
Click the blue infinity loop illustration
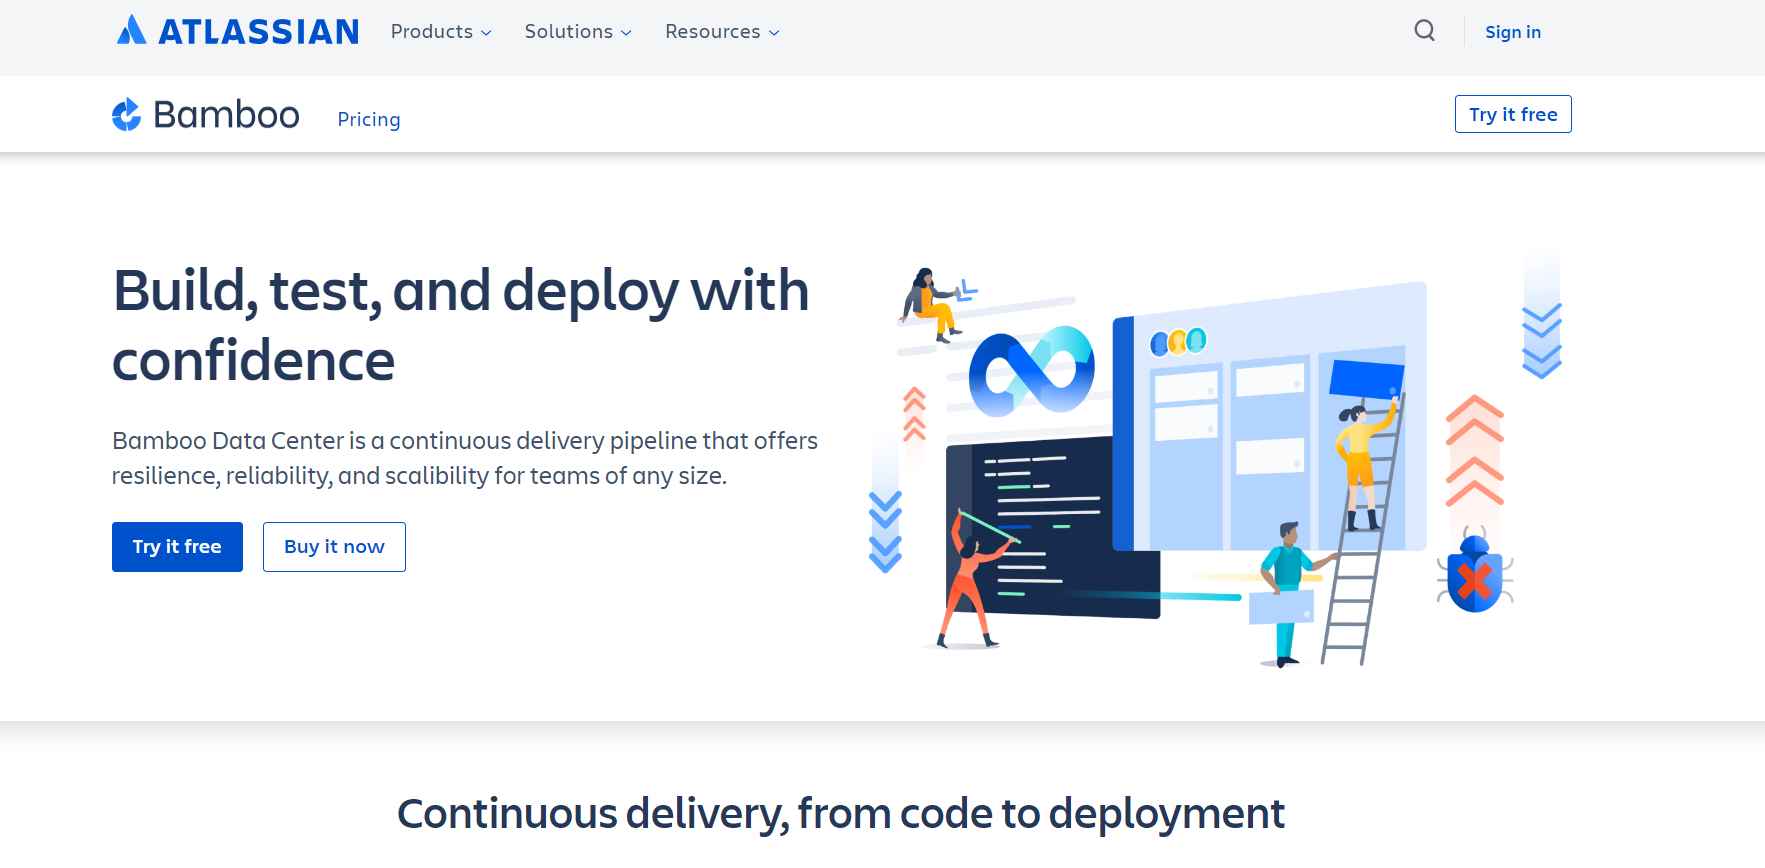(1031, 371)
